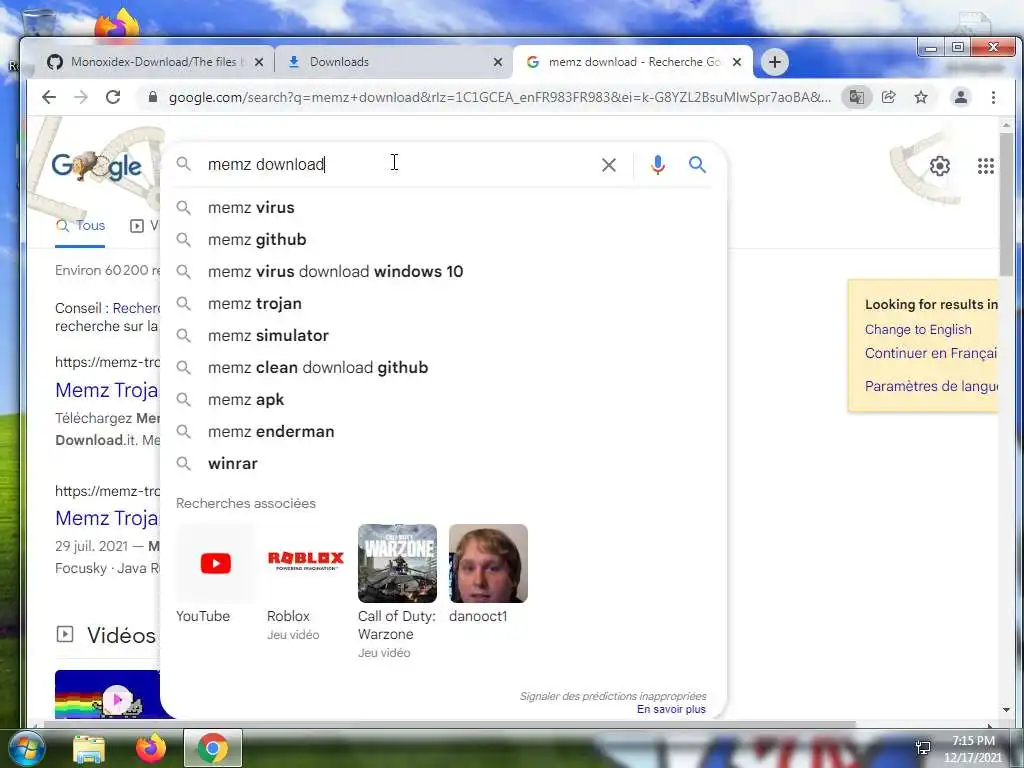Click the URL address bar
Screen dimensions: 1024x768
[x=499, y=97]
